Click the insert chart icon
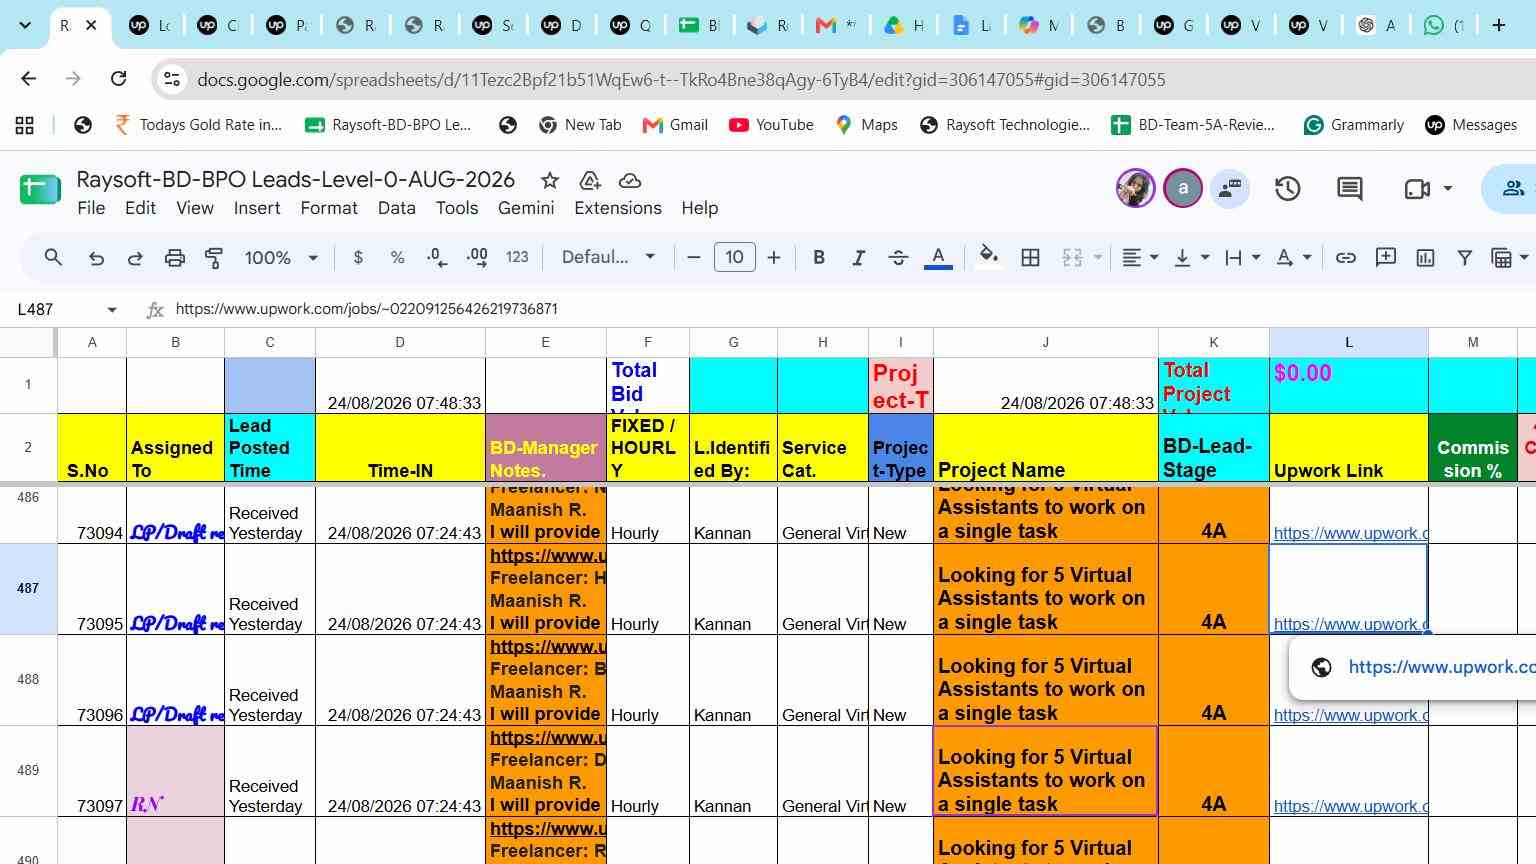The width and height of the screenshot is (1536, 864). click(x=1425, y=258)
